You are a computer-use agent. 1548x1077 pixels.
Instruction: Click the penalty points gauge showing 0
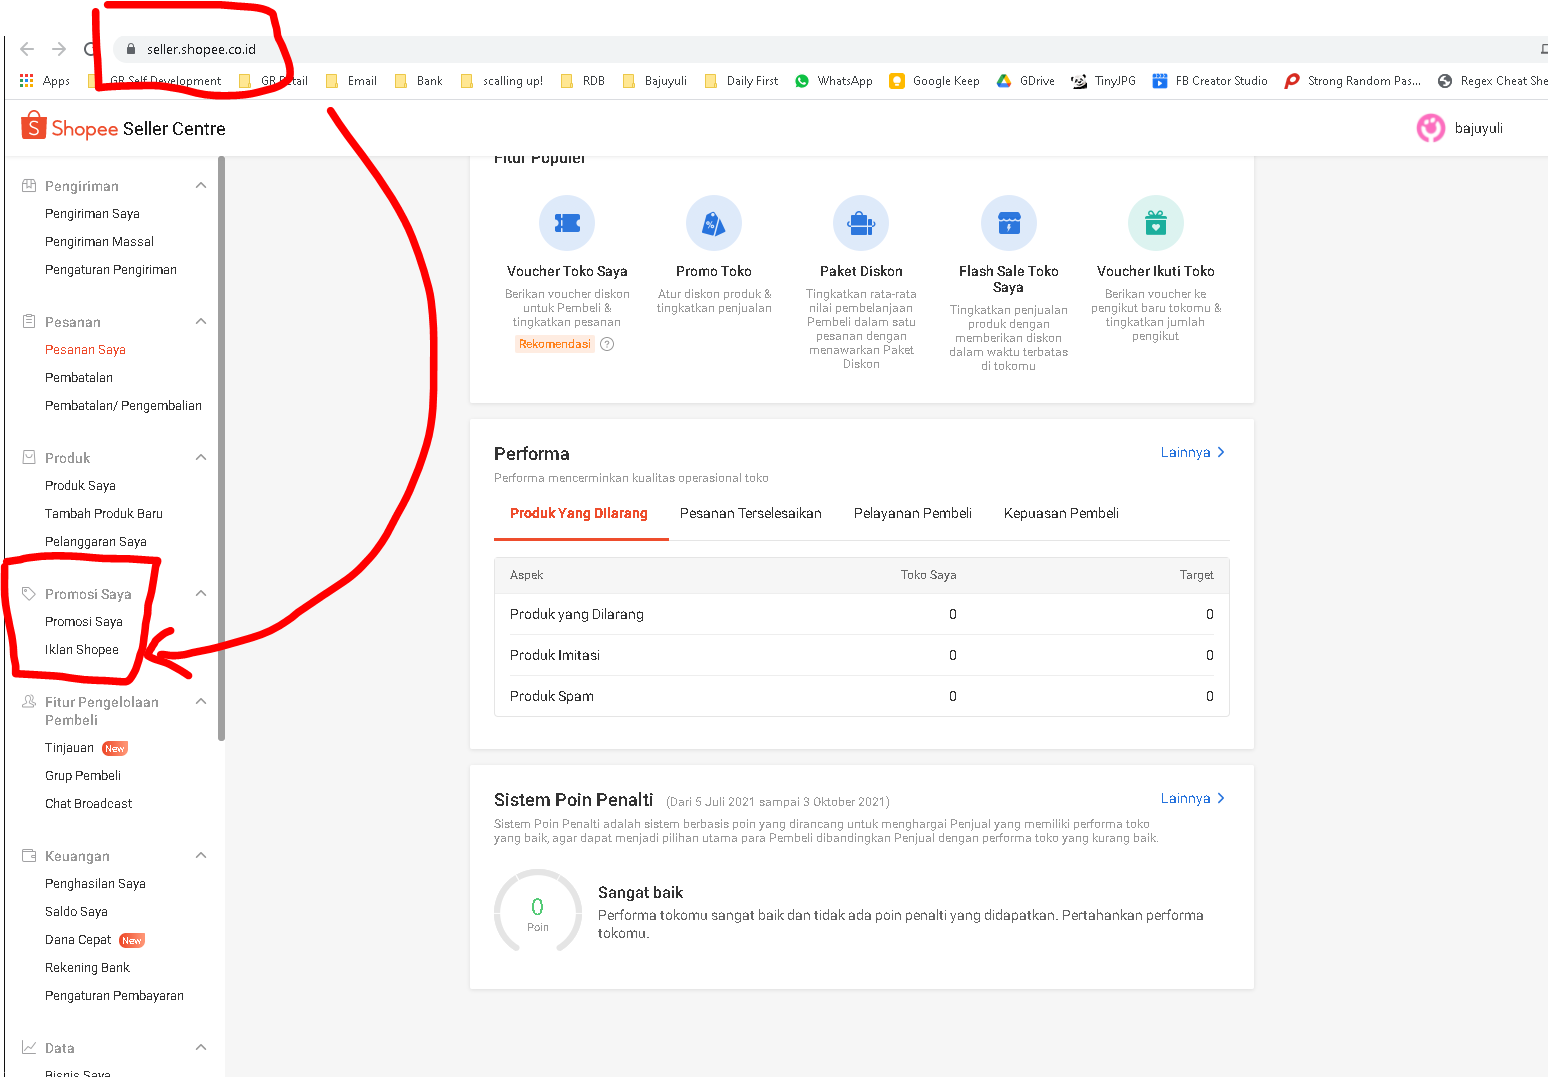(538, 911)
